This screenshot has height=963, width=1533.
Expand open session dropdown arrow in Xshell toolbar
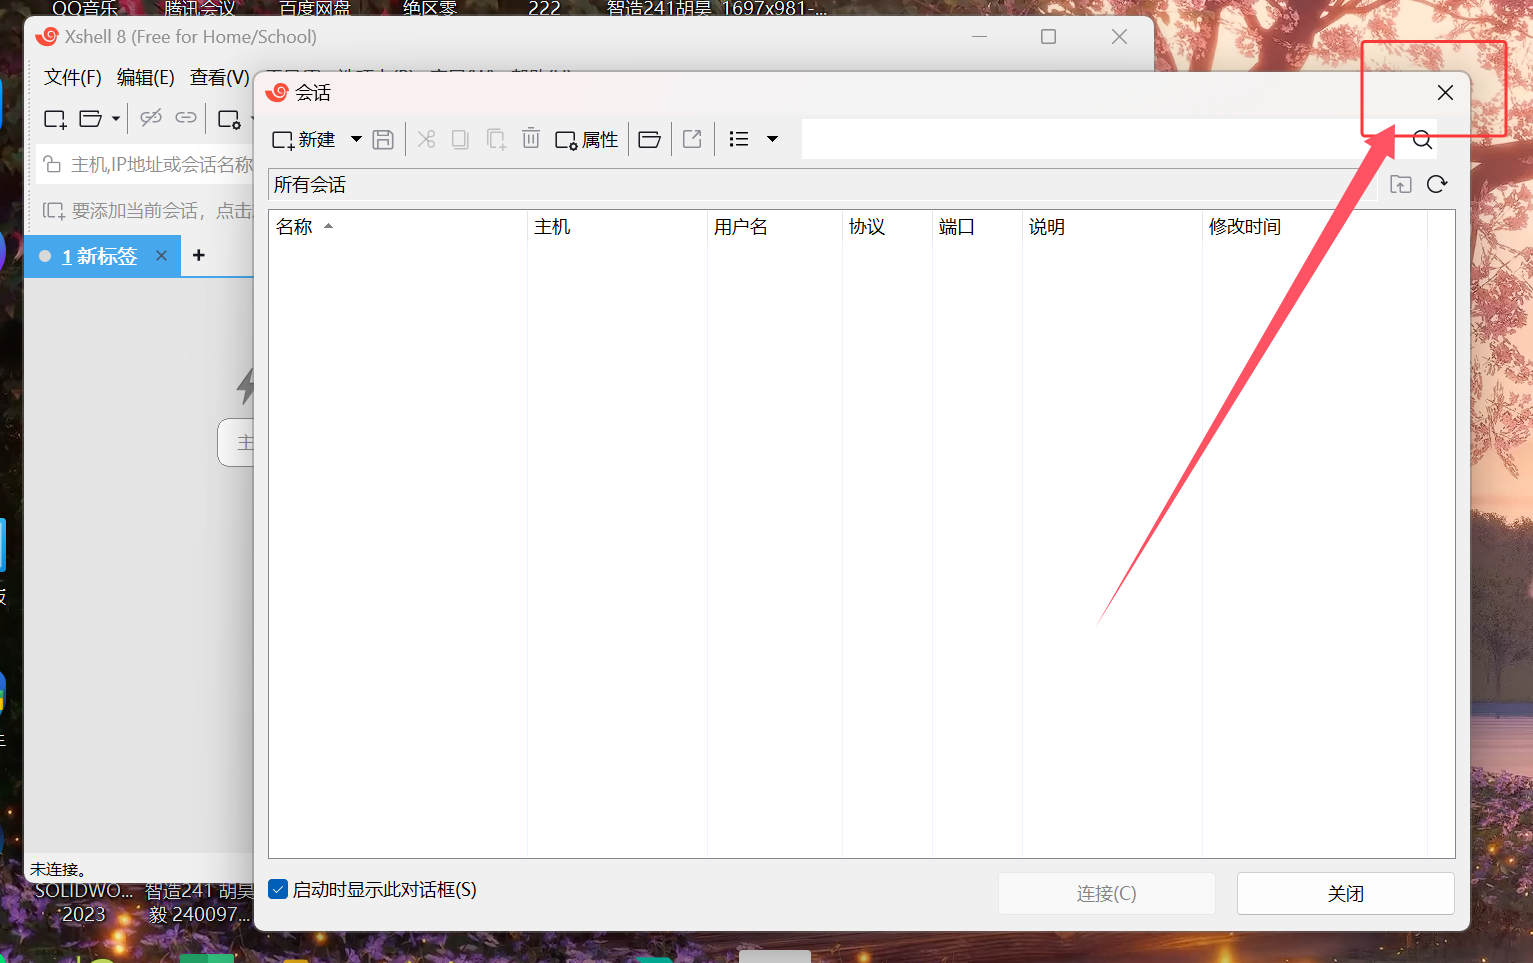pos(116,118)
